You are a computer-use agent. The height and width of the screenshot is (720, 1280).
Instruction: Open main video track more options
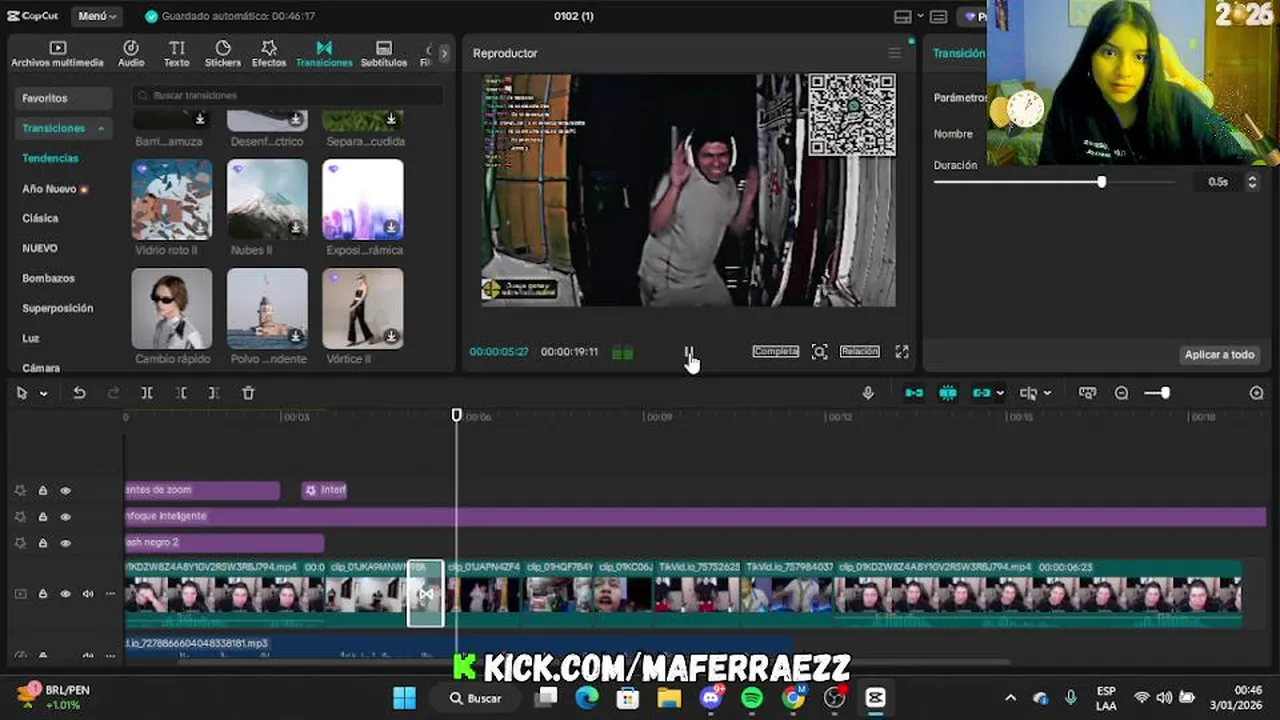[x=109, y=594]
